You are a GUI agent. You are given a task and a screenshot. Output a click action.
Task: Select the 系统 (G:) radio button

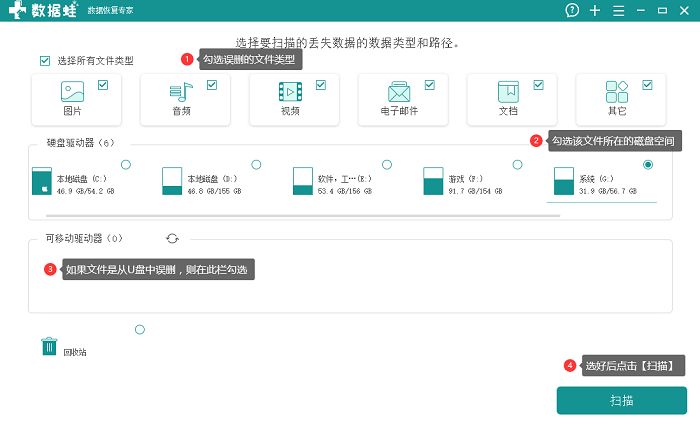coord(648,165)
